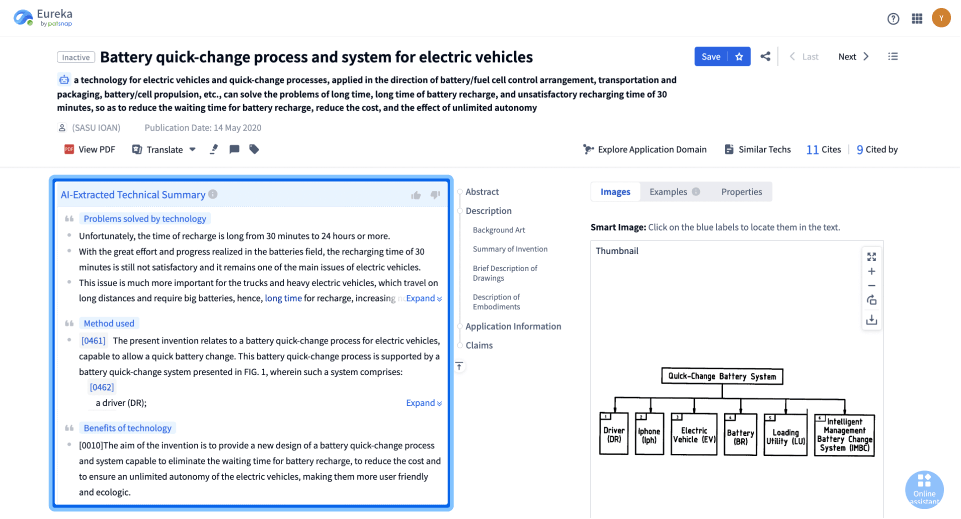Click the Publication Date: 14 May 2020 text
This screenshot has height=519, width=961.
coord(203,128)
